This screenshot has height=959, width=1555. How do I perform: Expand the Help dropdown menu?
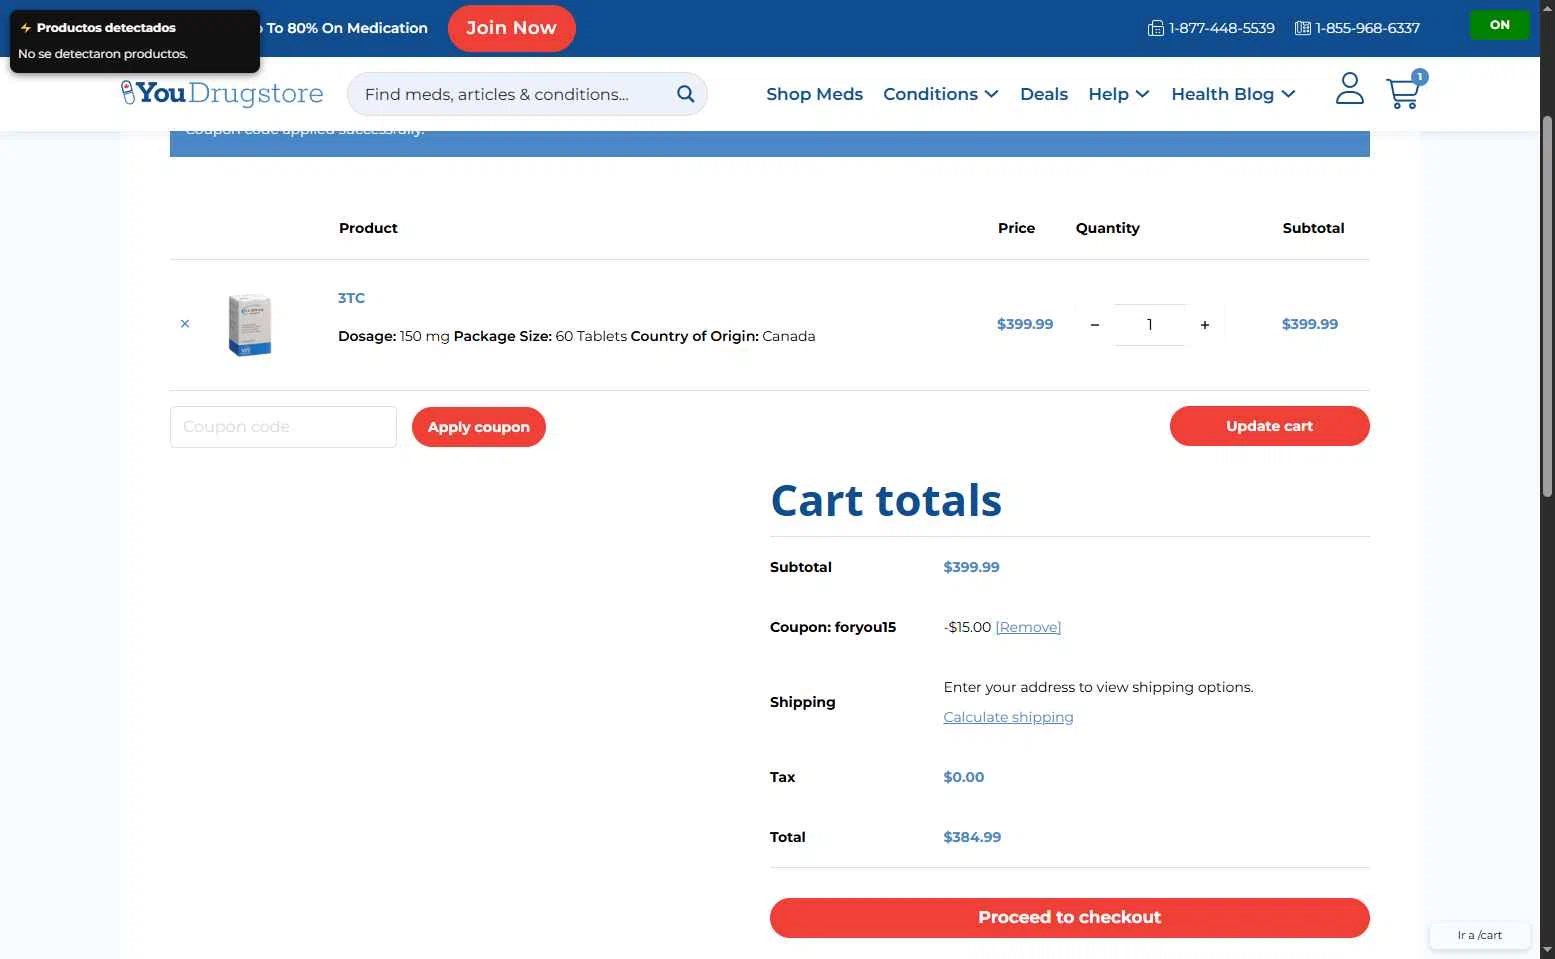click(x=1119, y=94)
